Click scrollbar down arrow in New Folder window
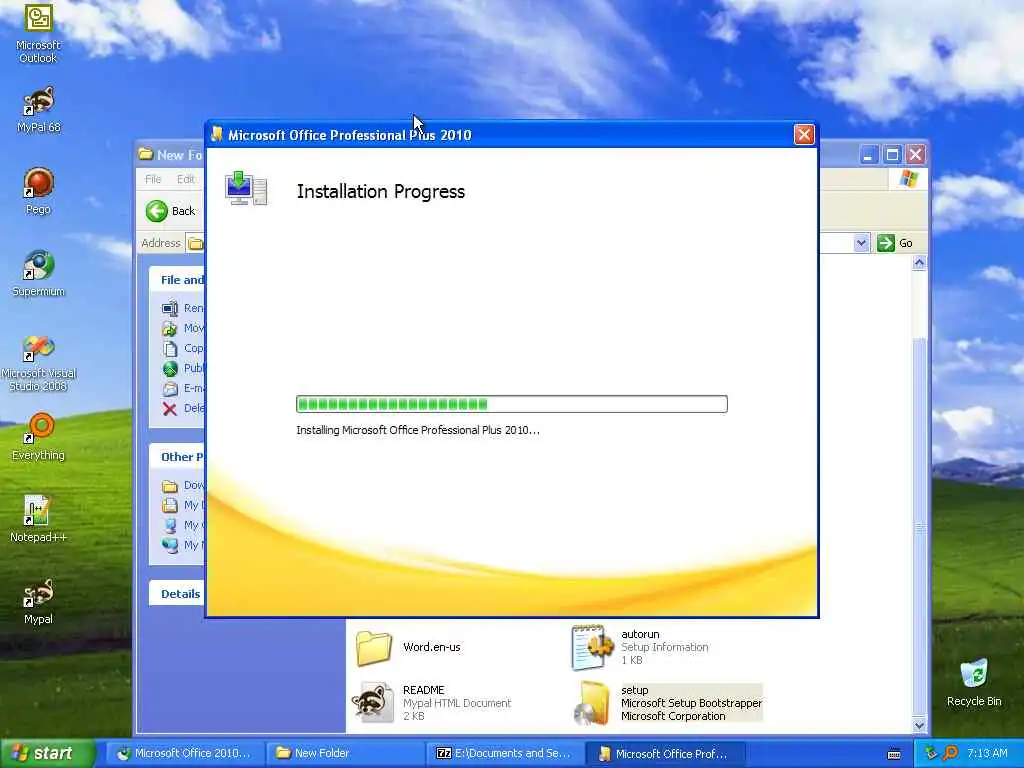Screen dimensions: 1024x768 pyautogui.click(x=920, y=725)
